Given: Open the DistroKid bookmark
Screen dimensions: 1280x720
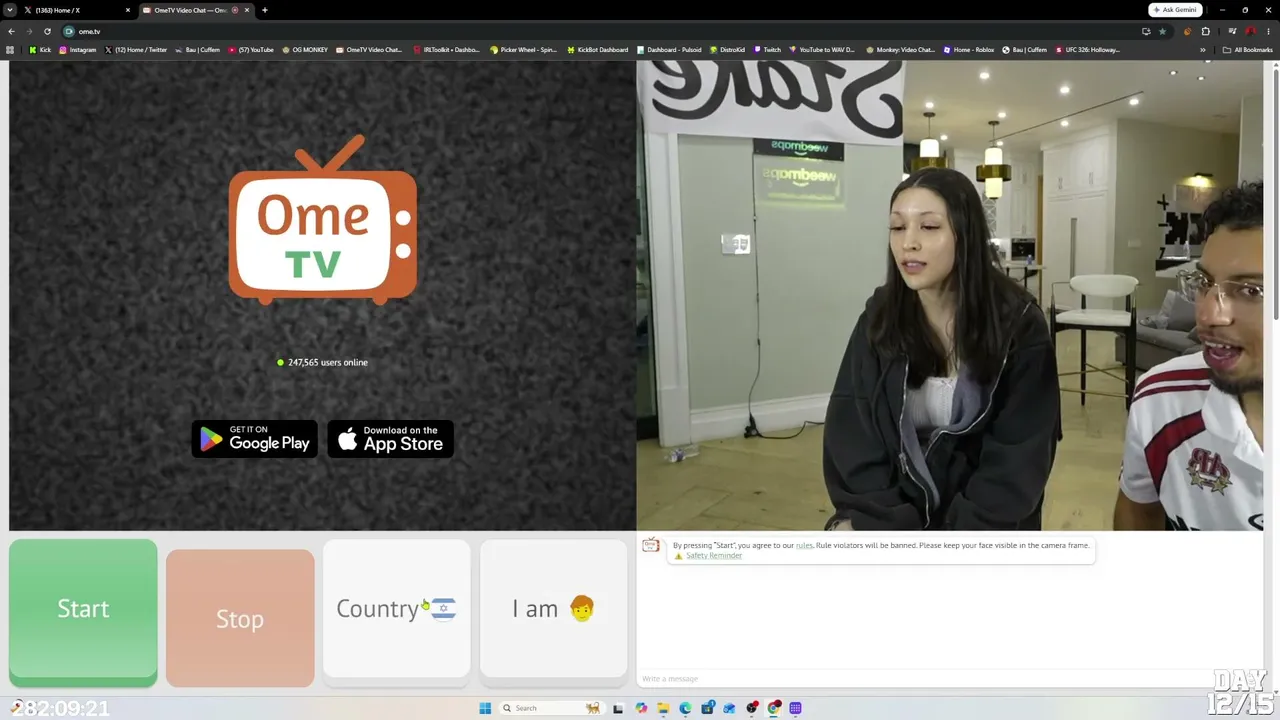Looking at the screenshot, I should click(727, 49).
